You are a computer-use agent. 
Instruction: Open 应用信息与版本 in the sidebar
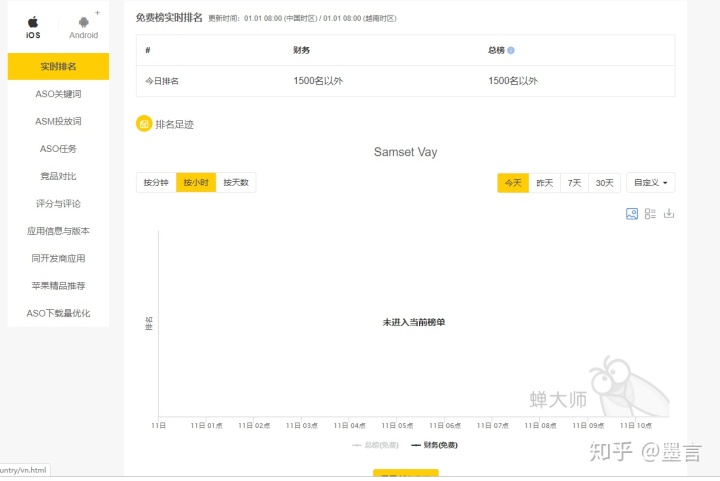pyautogui.click(x=58, y=231)
